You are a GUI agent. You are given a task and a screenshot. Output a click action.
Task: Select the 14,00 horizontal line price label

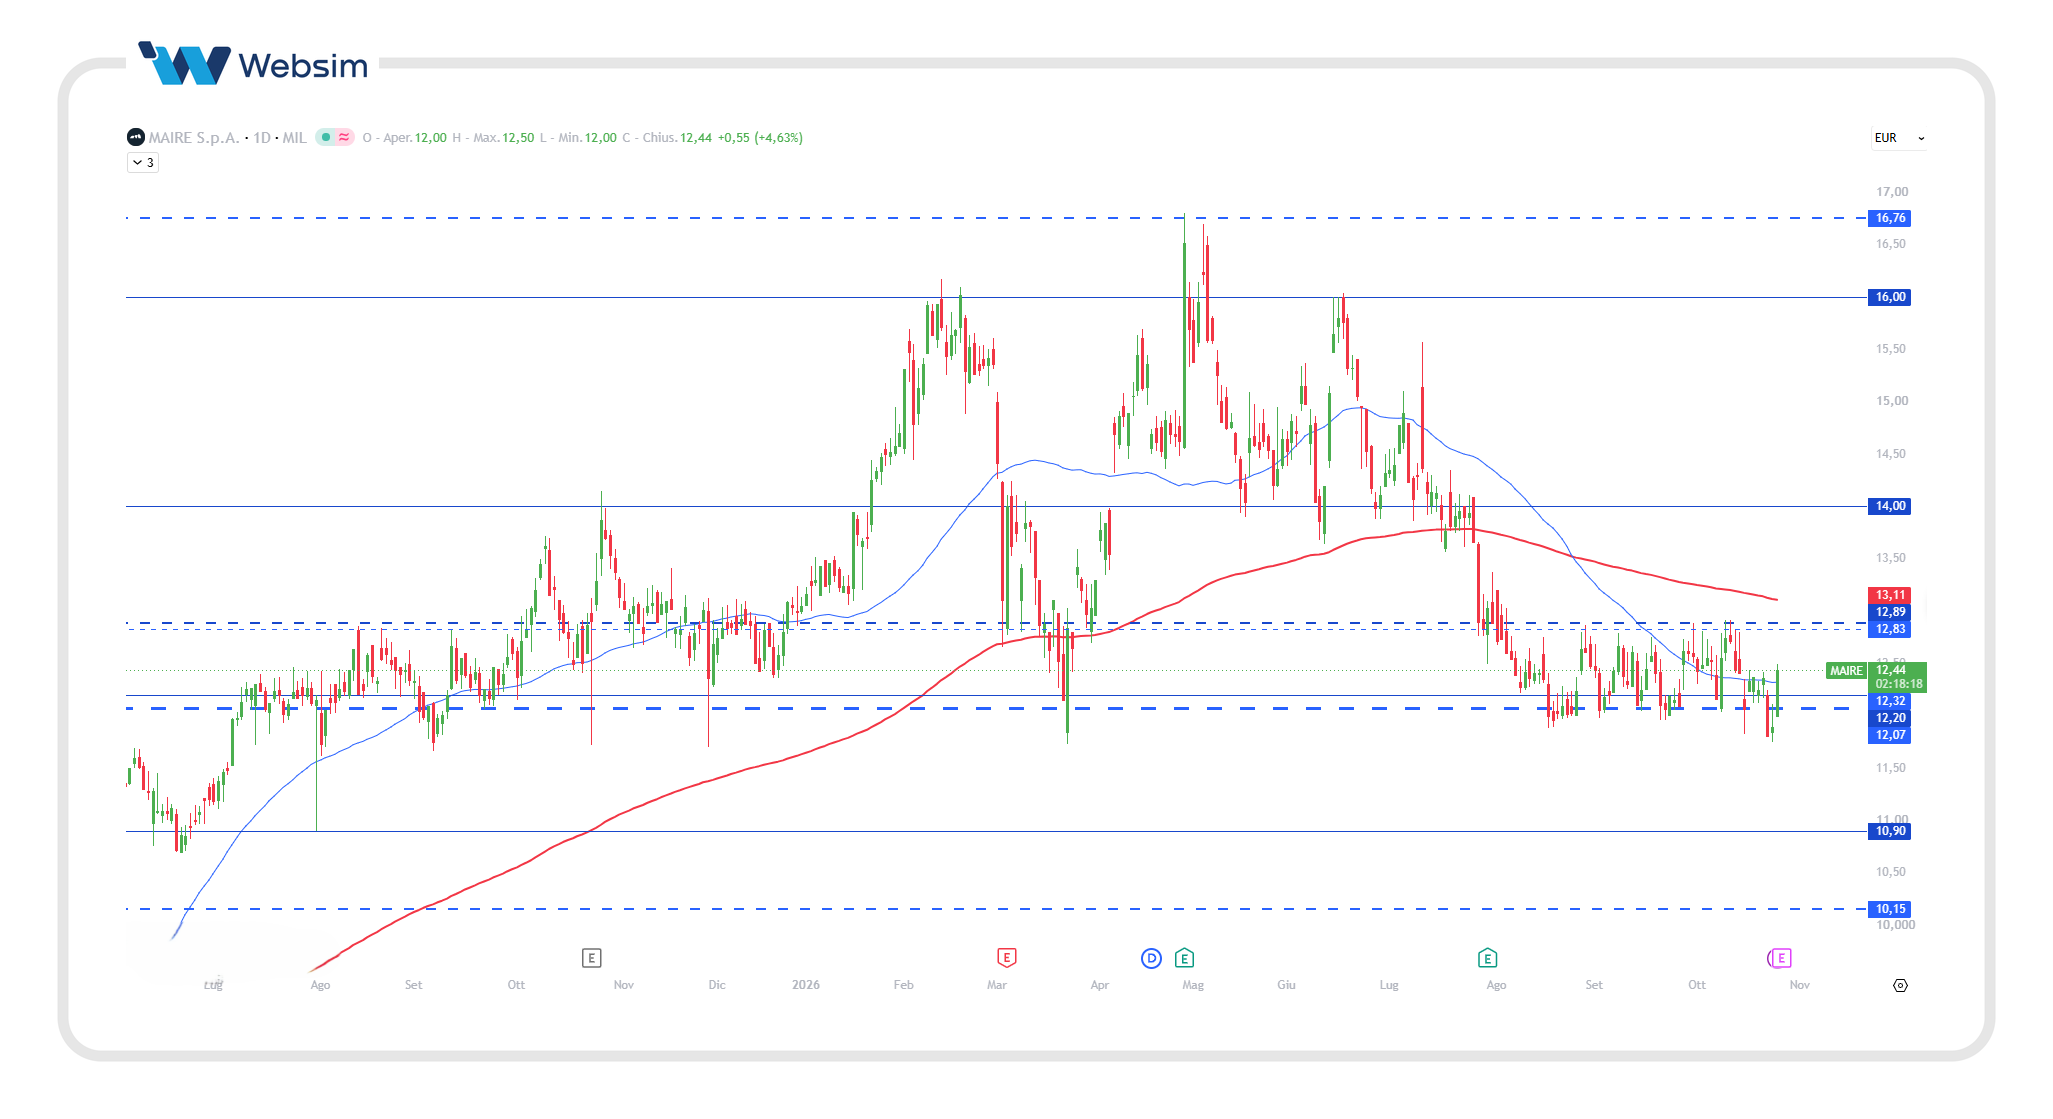[1890, 506]
